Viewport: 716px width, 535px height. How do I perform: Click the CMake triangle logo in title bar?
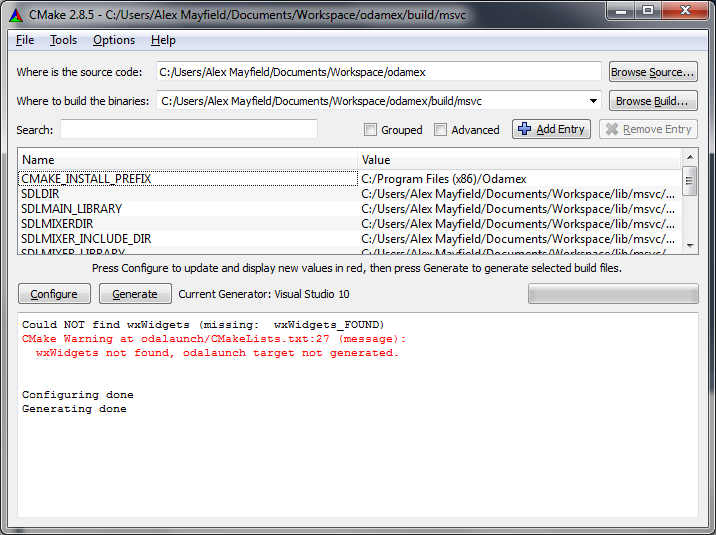(16, 15)
